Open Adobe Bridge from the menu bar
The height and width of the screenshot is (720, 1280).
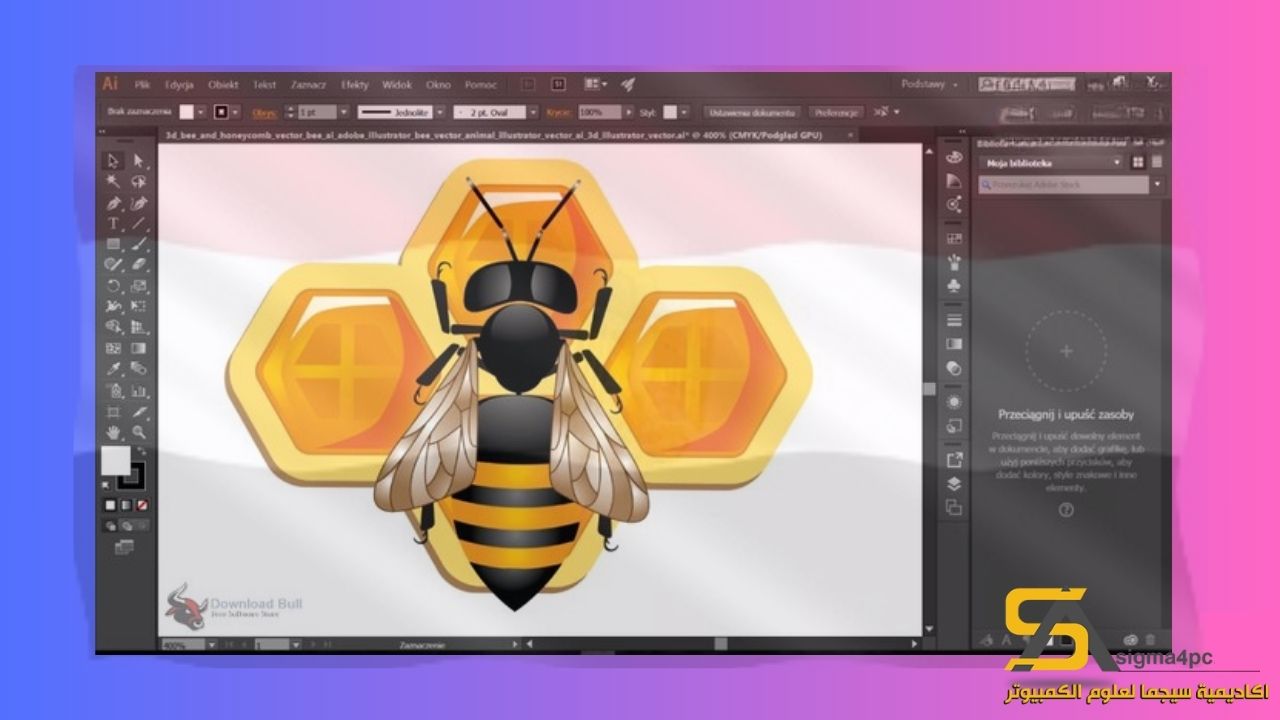point(527,85)
